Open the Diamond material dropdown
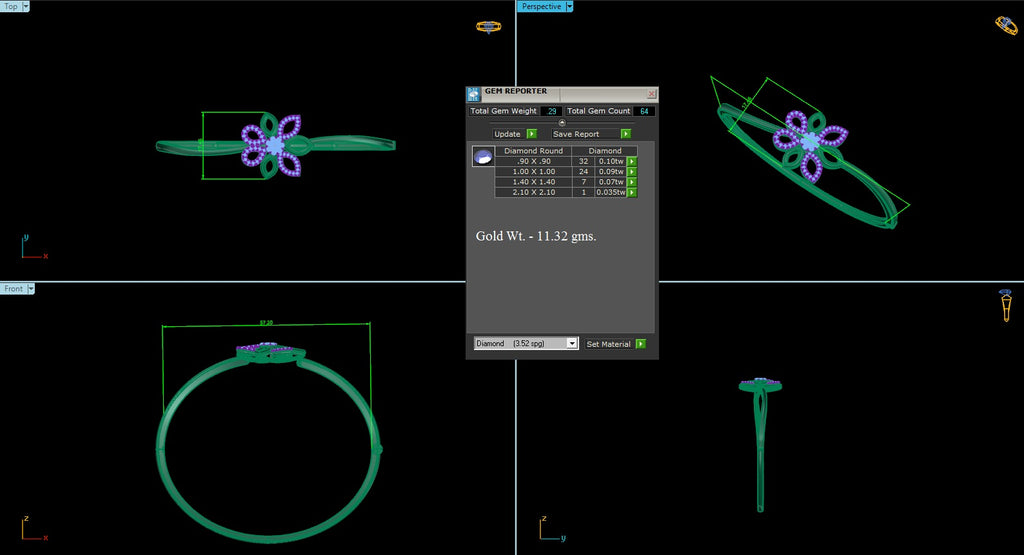Screen dimensions: 1024x555 coord(526,344)
